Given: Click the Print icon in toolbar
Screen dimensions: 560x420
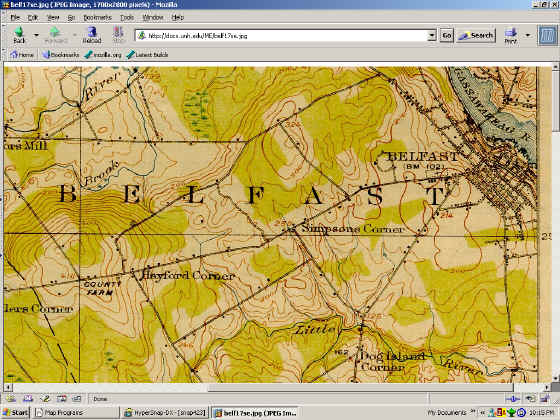Looking at the screenshot, I should [510, 33].
